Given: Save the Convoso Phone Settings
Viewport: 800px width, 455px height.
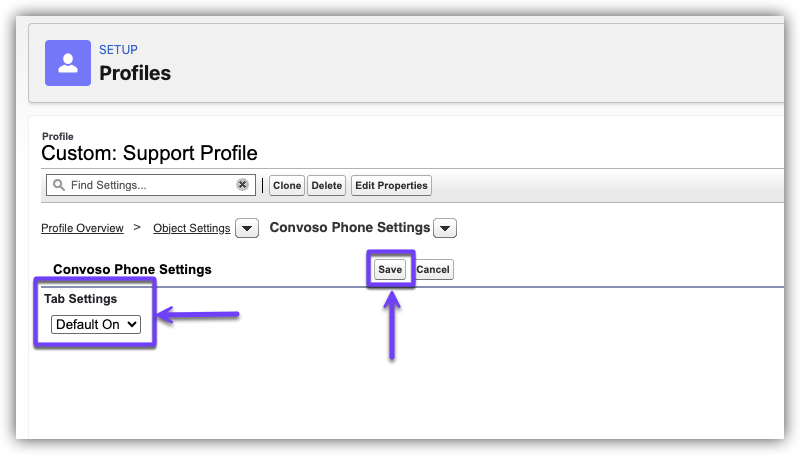Looking at the screenshot, I should point(390,270).
